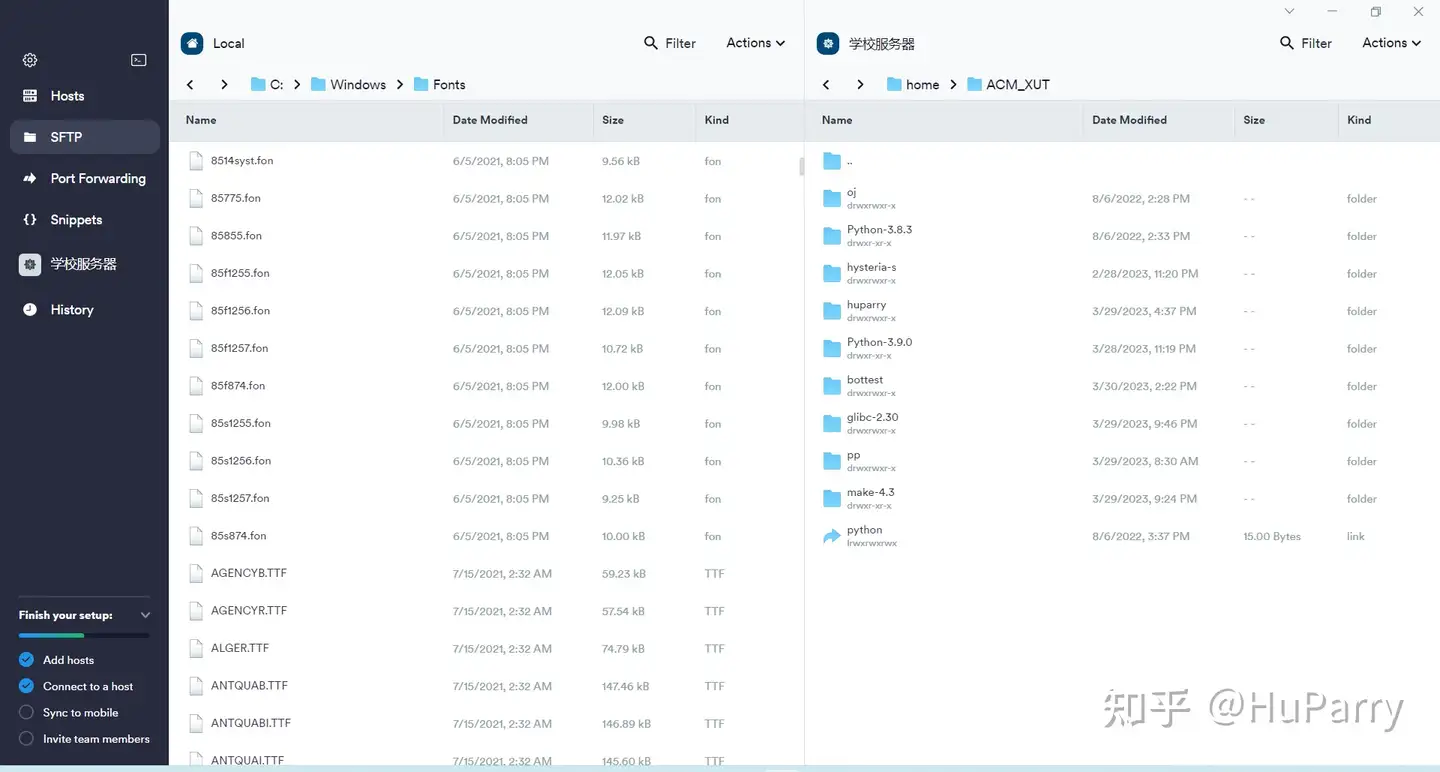Click the setup progress bar

pos(84,636)
